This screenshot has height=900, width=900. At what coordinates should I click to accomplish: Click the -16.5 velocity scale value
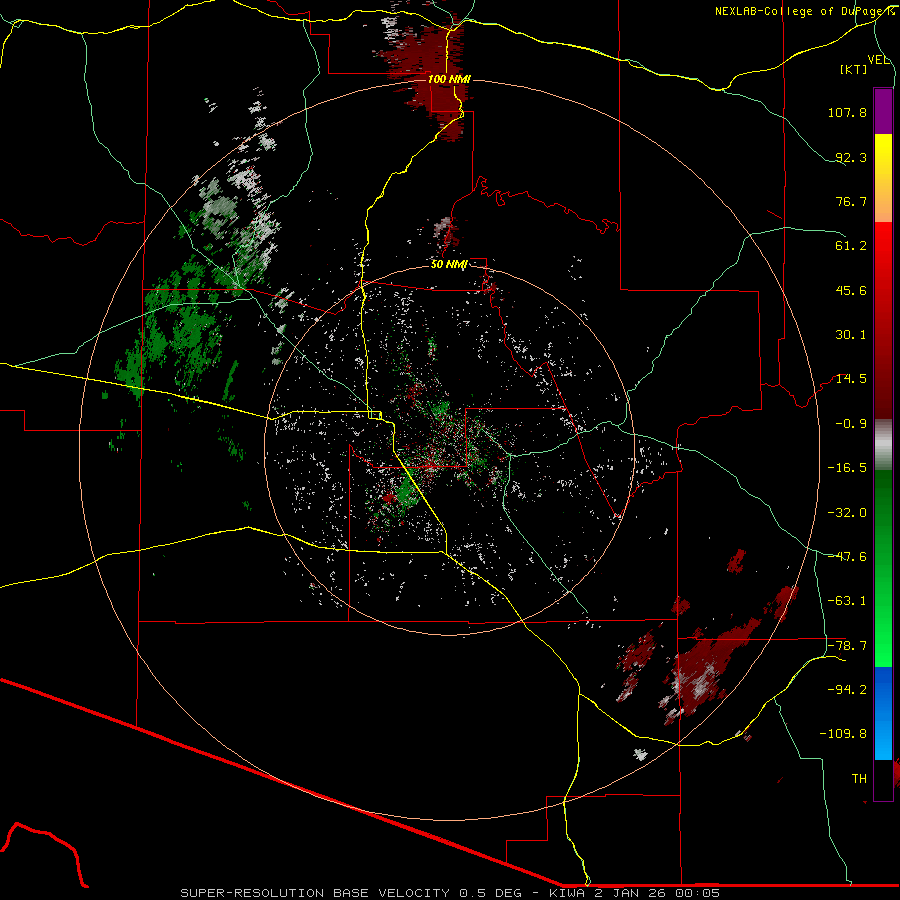pos(847,468)
